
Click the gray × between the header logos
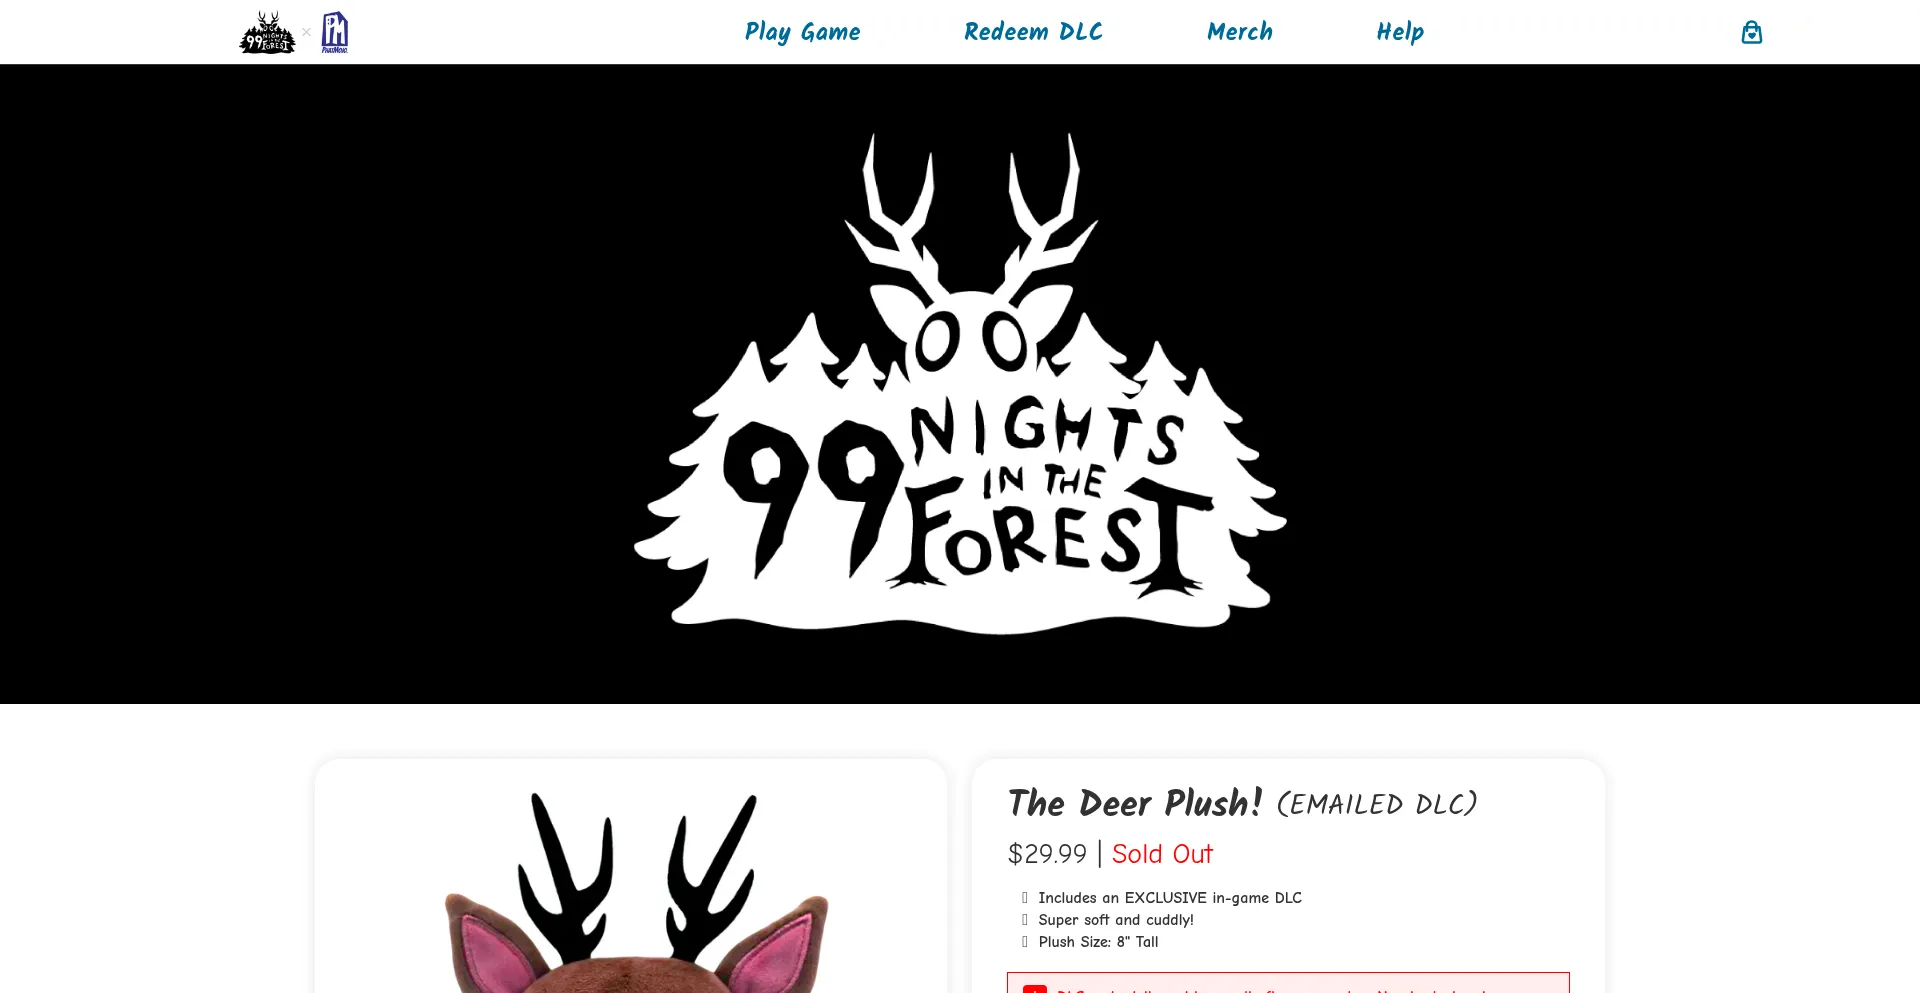(307, 32)
